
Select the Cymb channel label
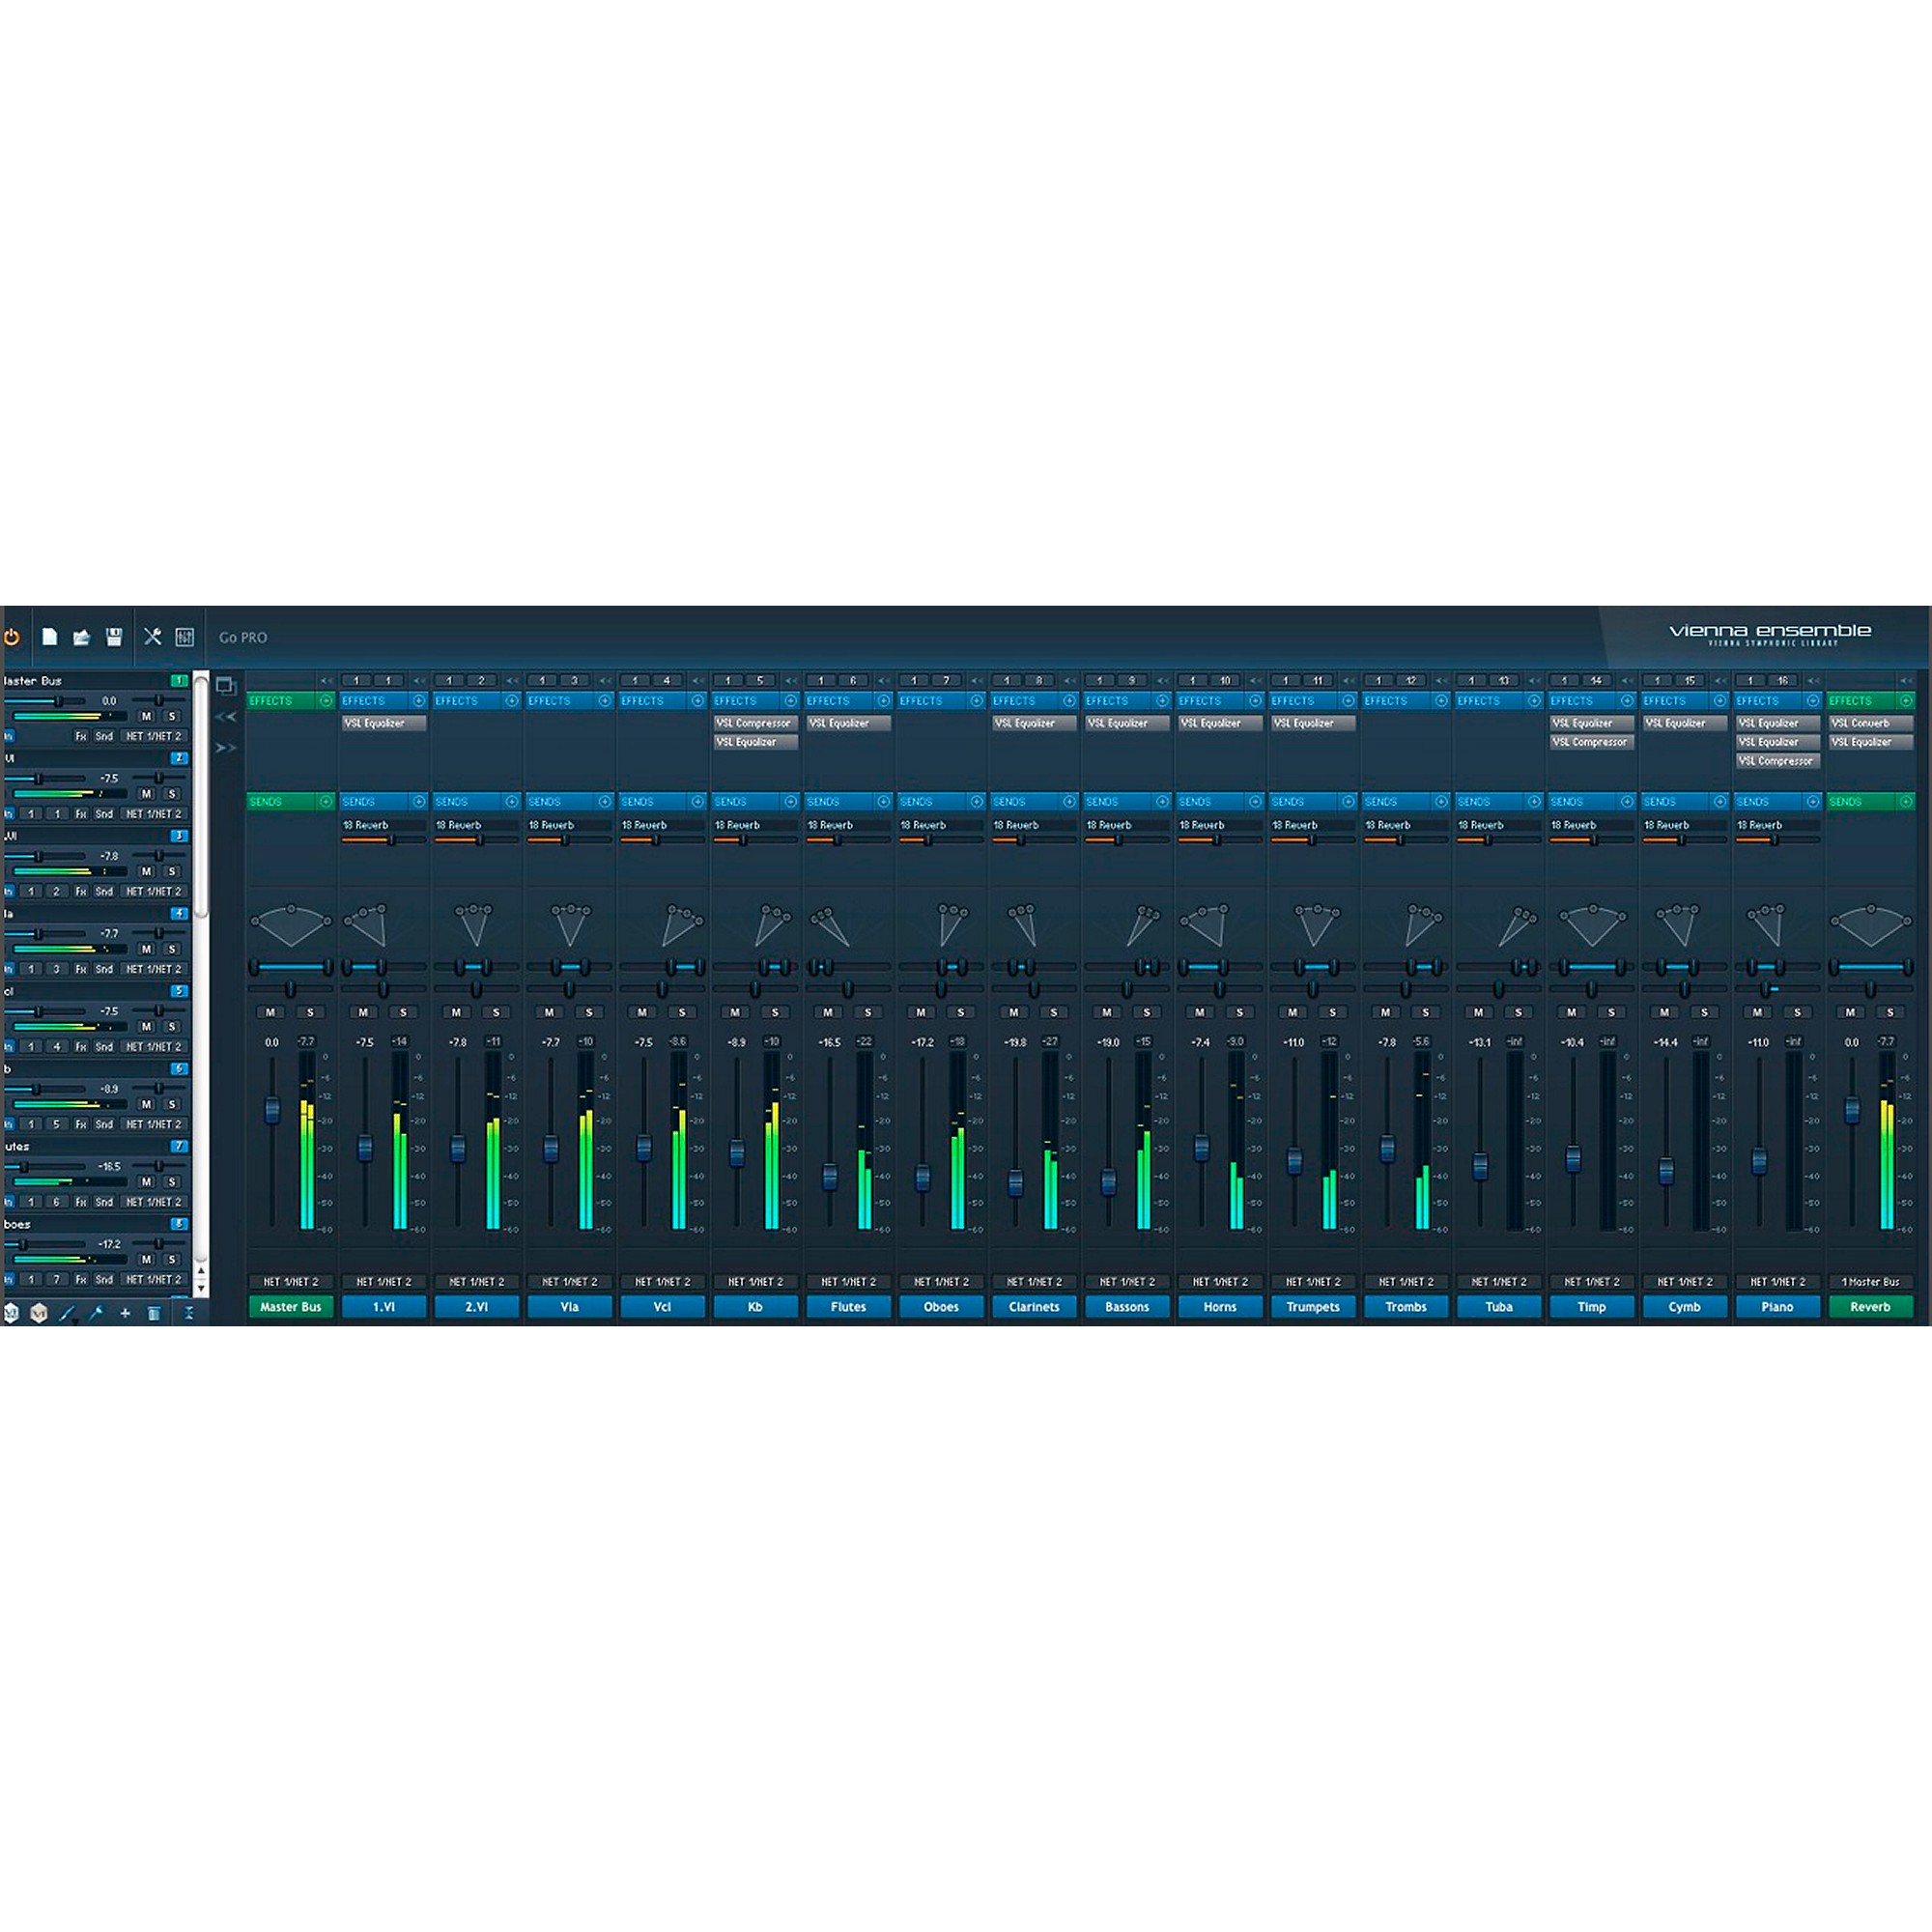[1685, 1306]
